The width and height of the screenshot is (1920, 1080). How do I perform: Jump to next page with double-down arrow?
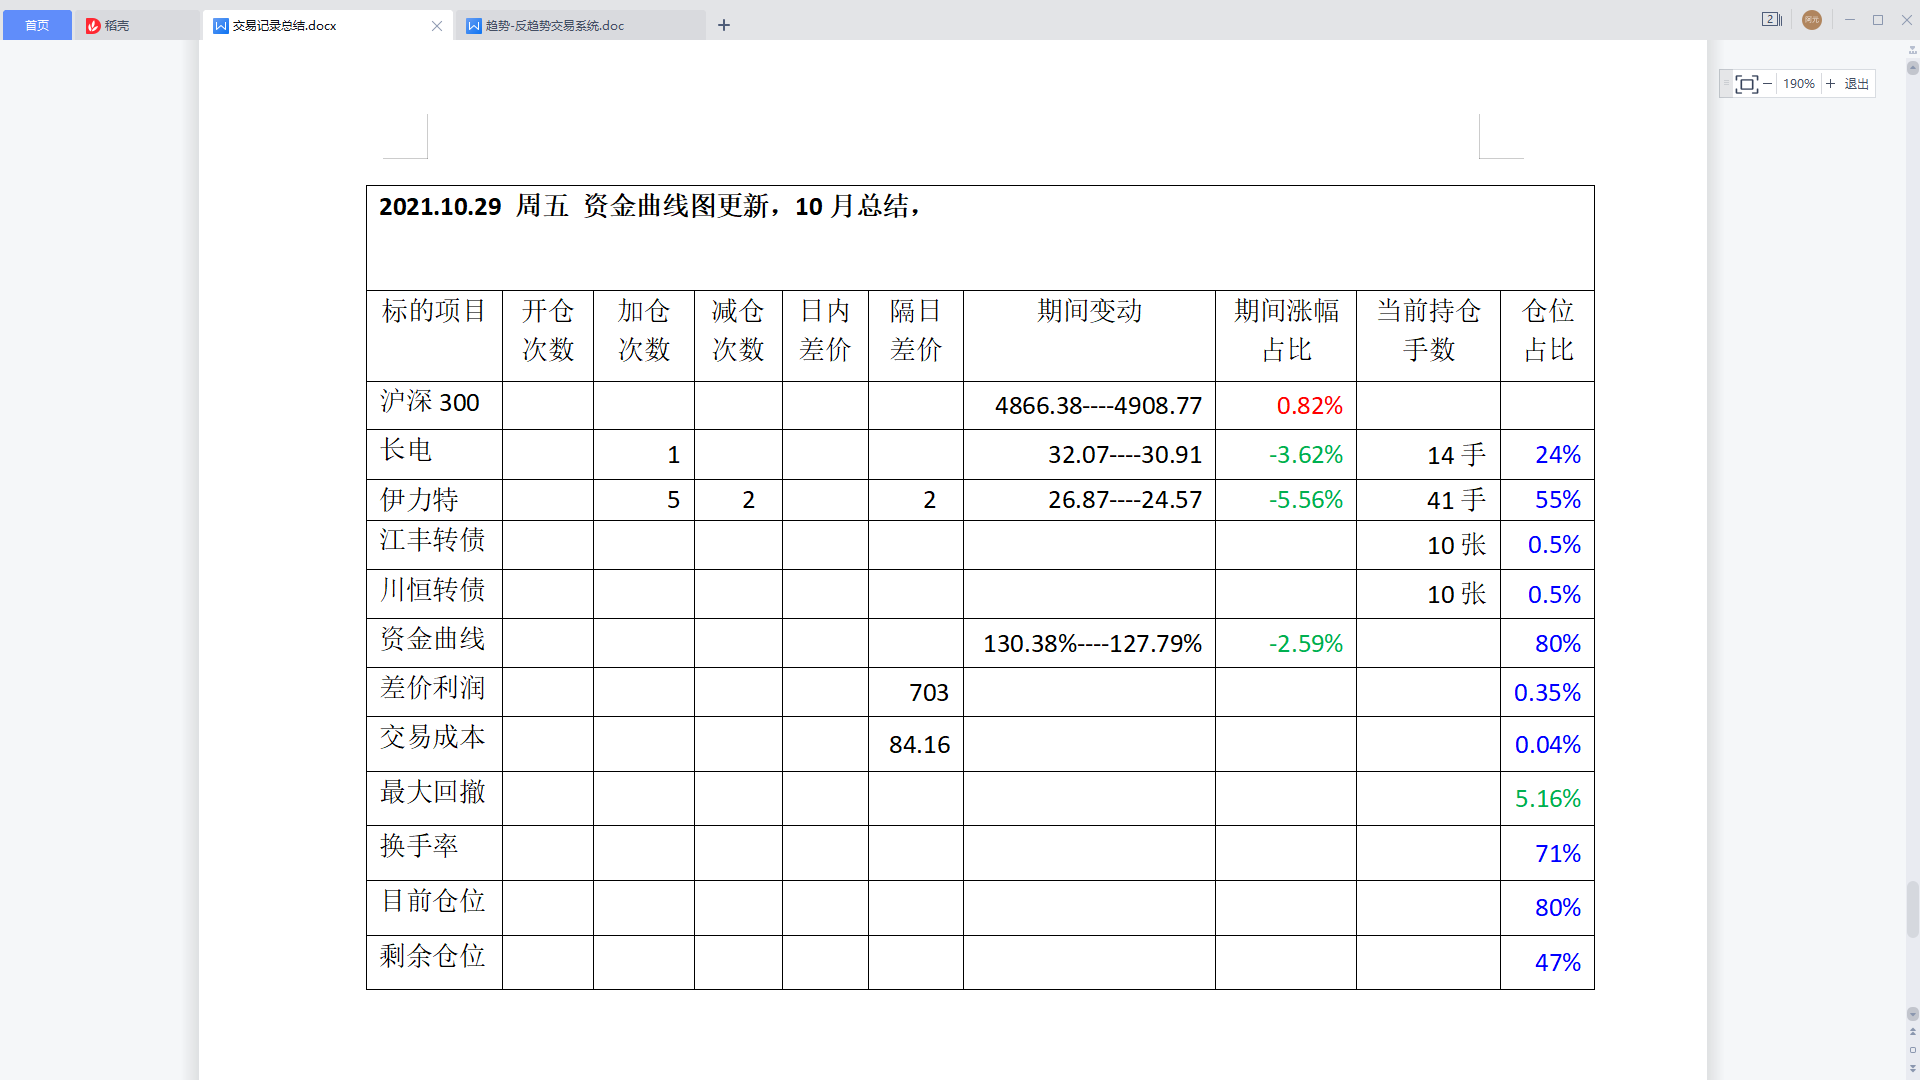pos(1913,1069)
